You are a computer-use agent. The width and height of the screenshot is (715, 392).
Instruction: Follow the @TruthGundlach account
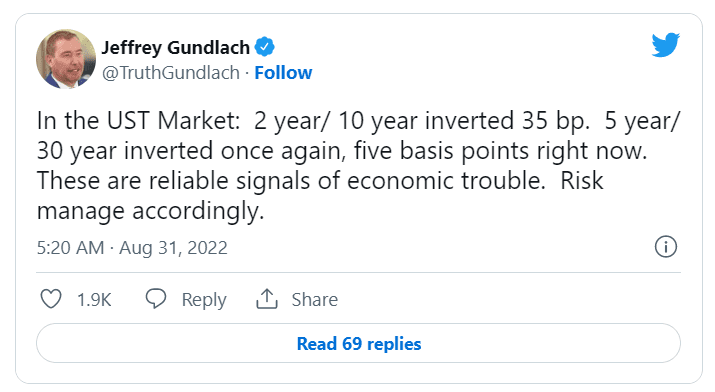coord(283,73)
